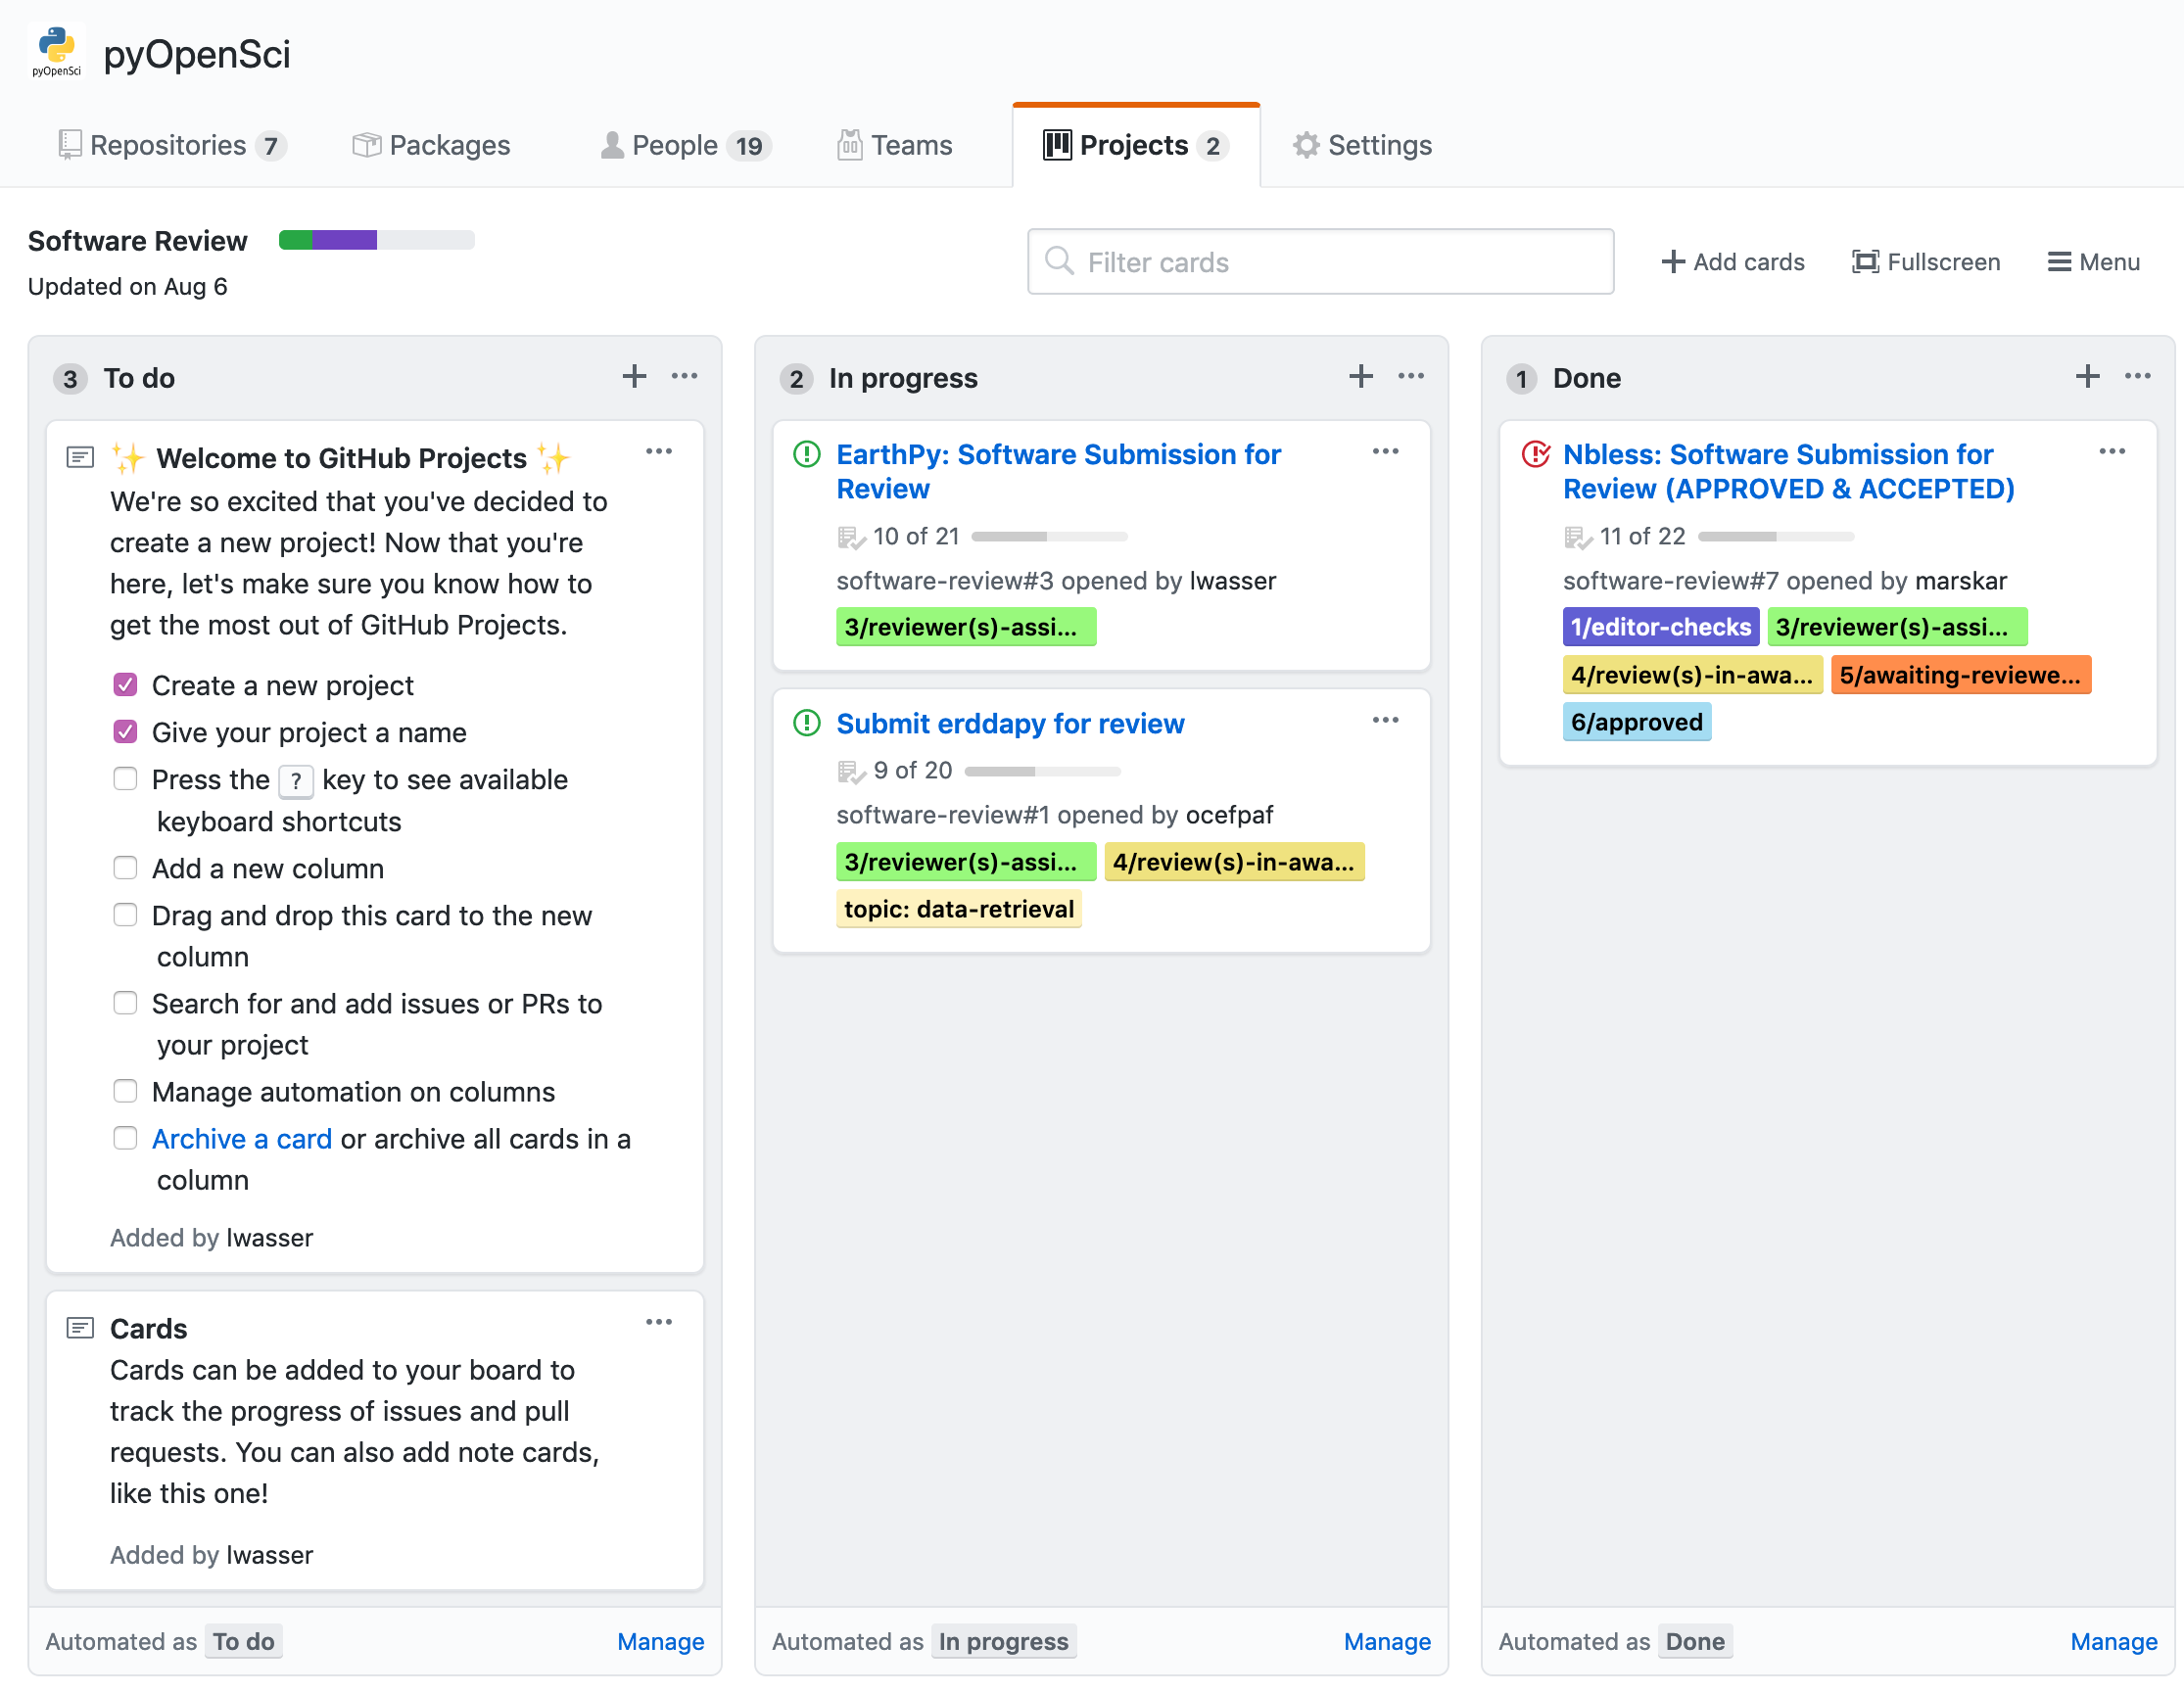Enter Fullscreen mode
2184x1692 pixels.
click(1926, 262)
